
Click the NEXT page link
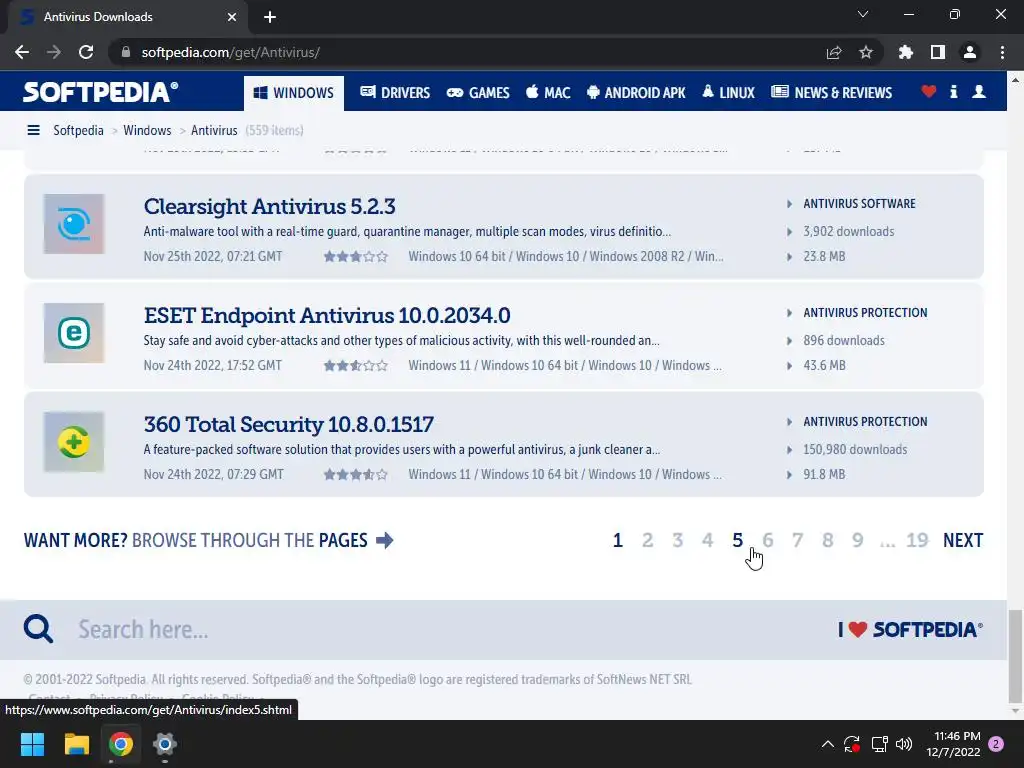tap(963, 540)
